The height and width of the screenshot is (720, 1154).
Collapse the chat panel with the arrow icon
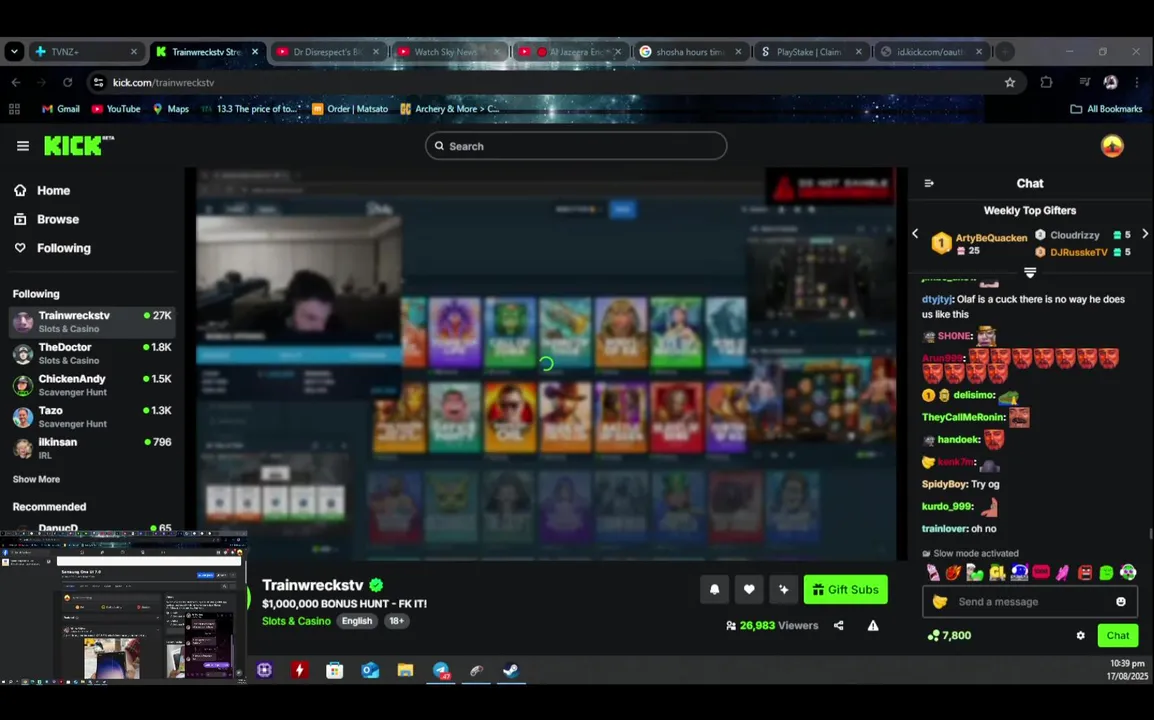click(x=929, y=183)
